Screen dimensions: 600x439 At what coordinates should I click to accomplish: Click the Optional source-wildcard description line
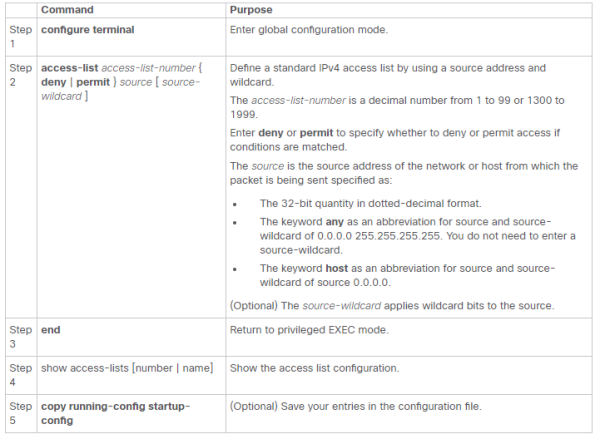(392, 306)
